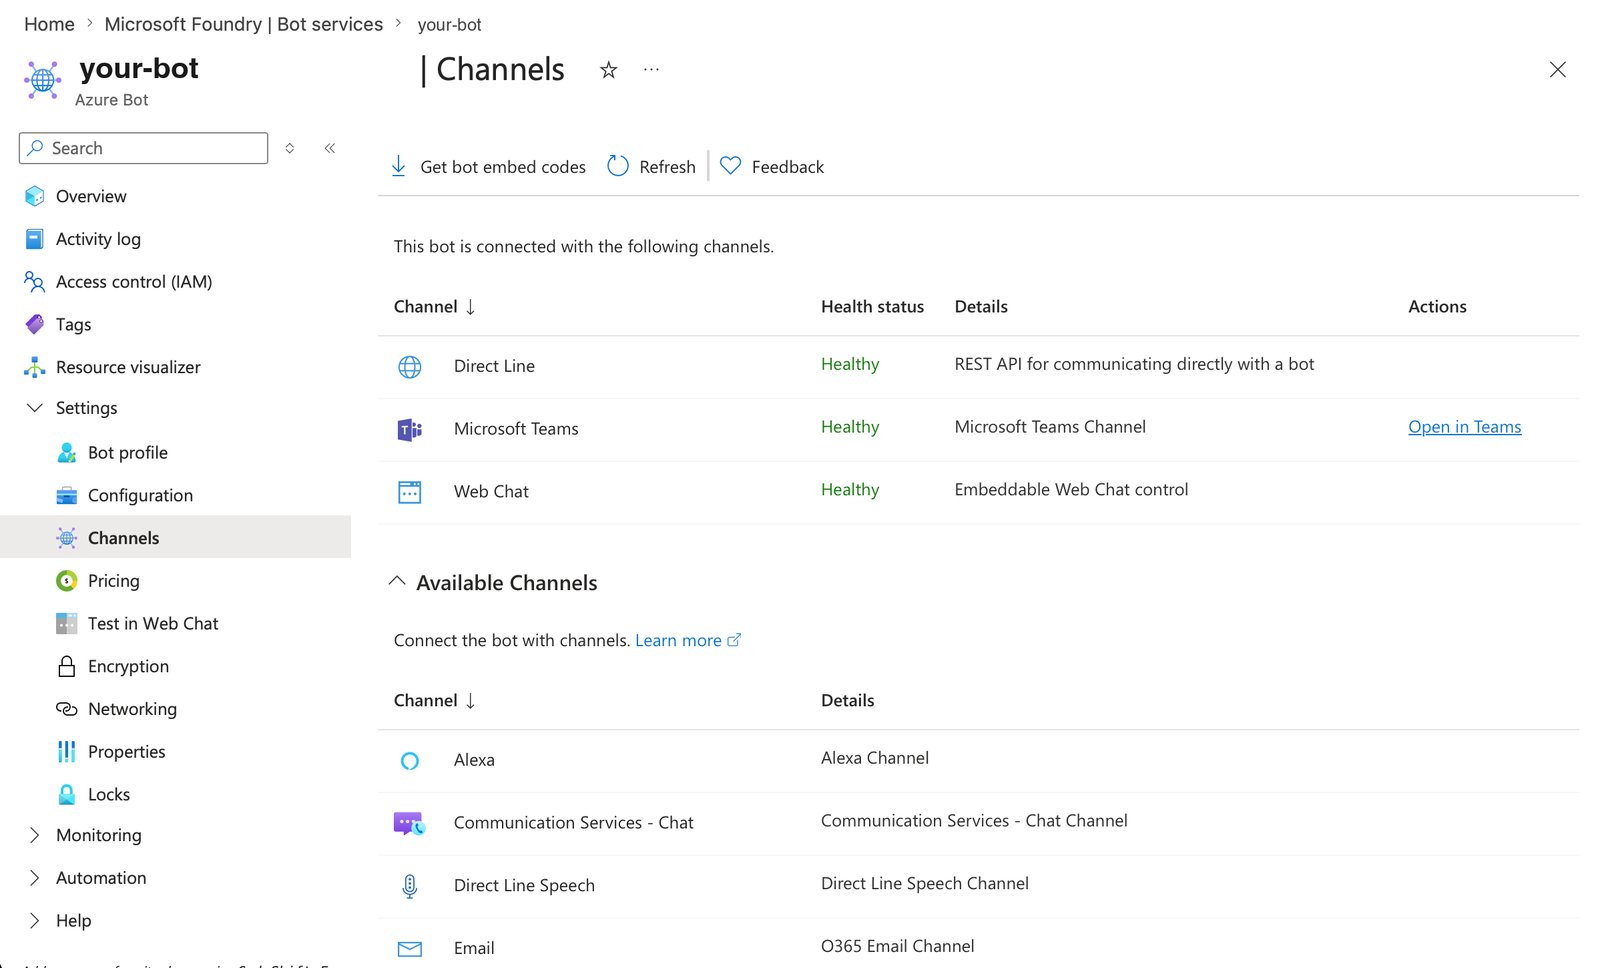
Task: Click the Direct Line Speech microphone icon
Action: click(410, 886)
